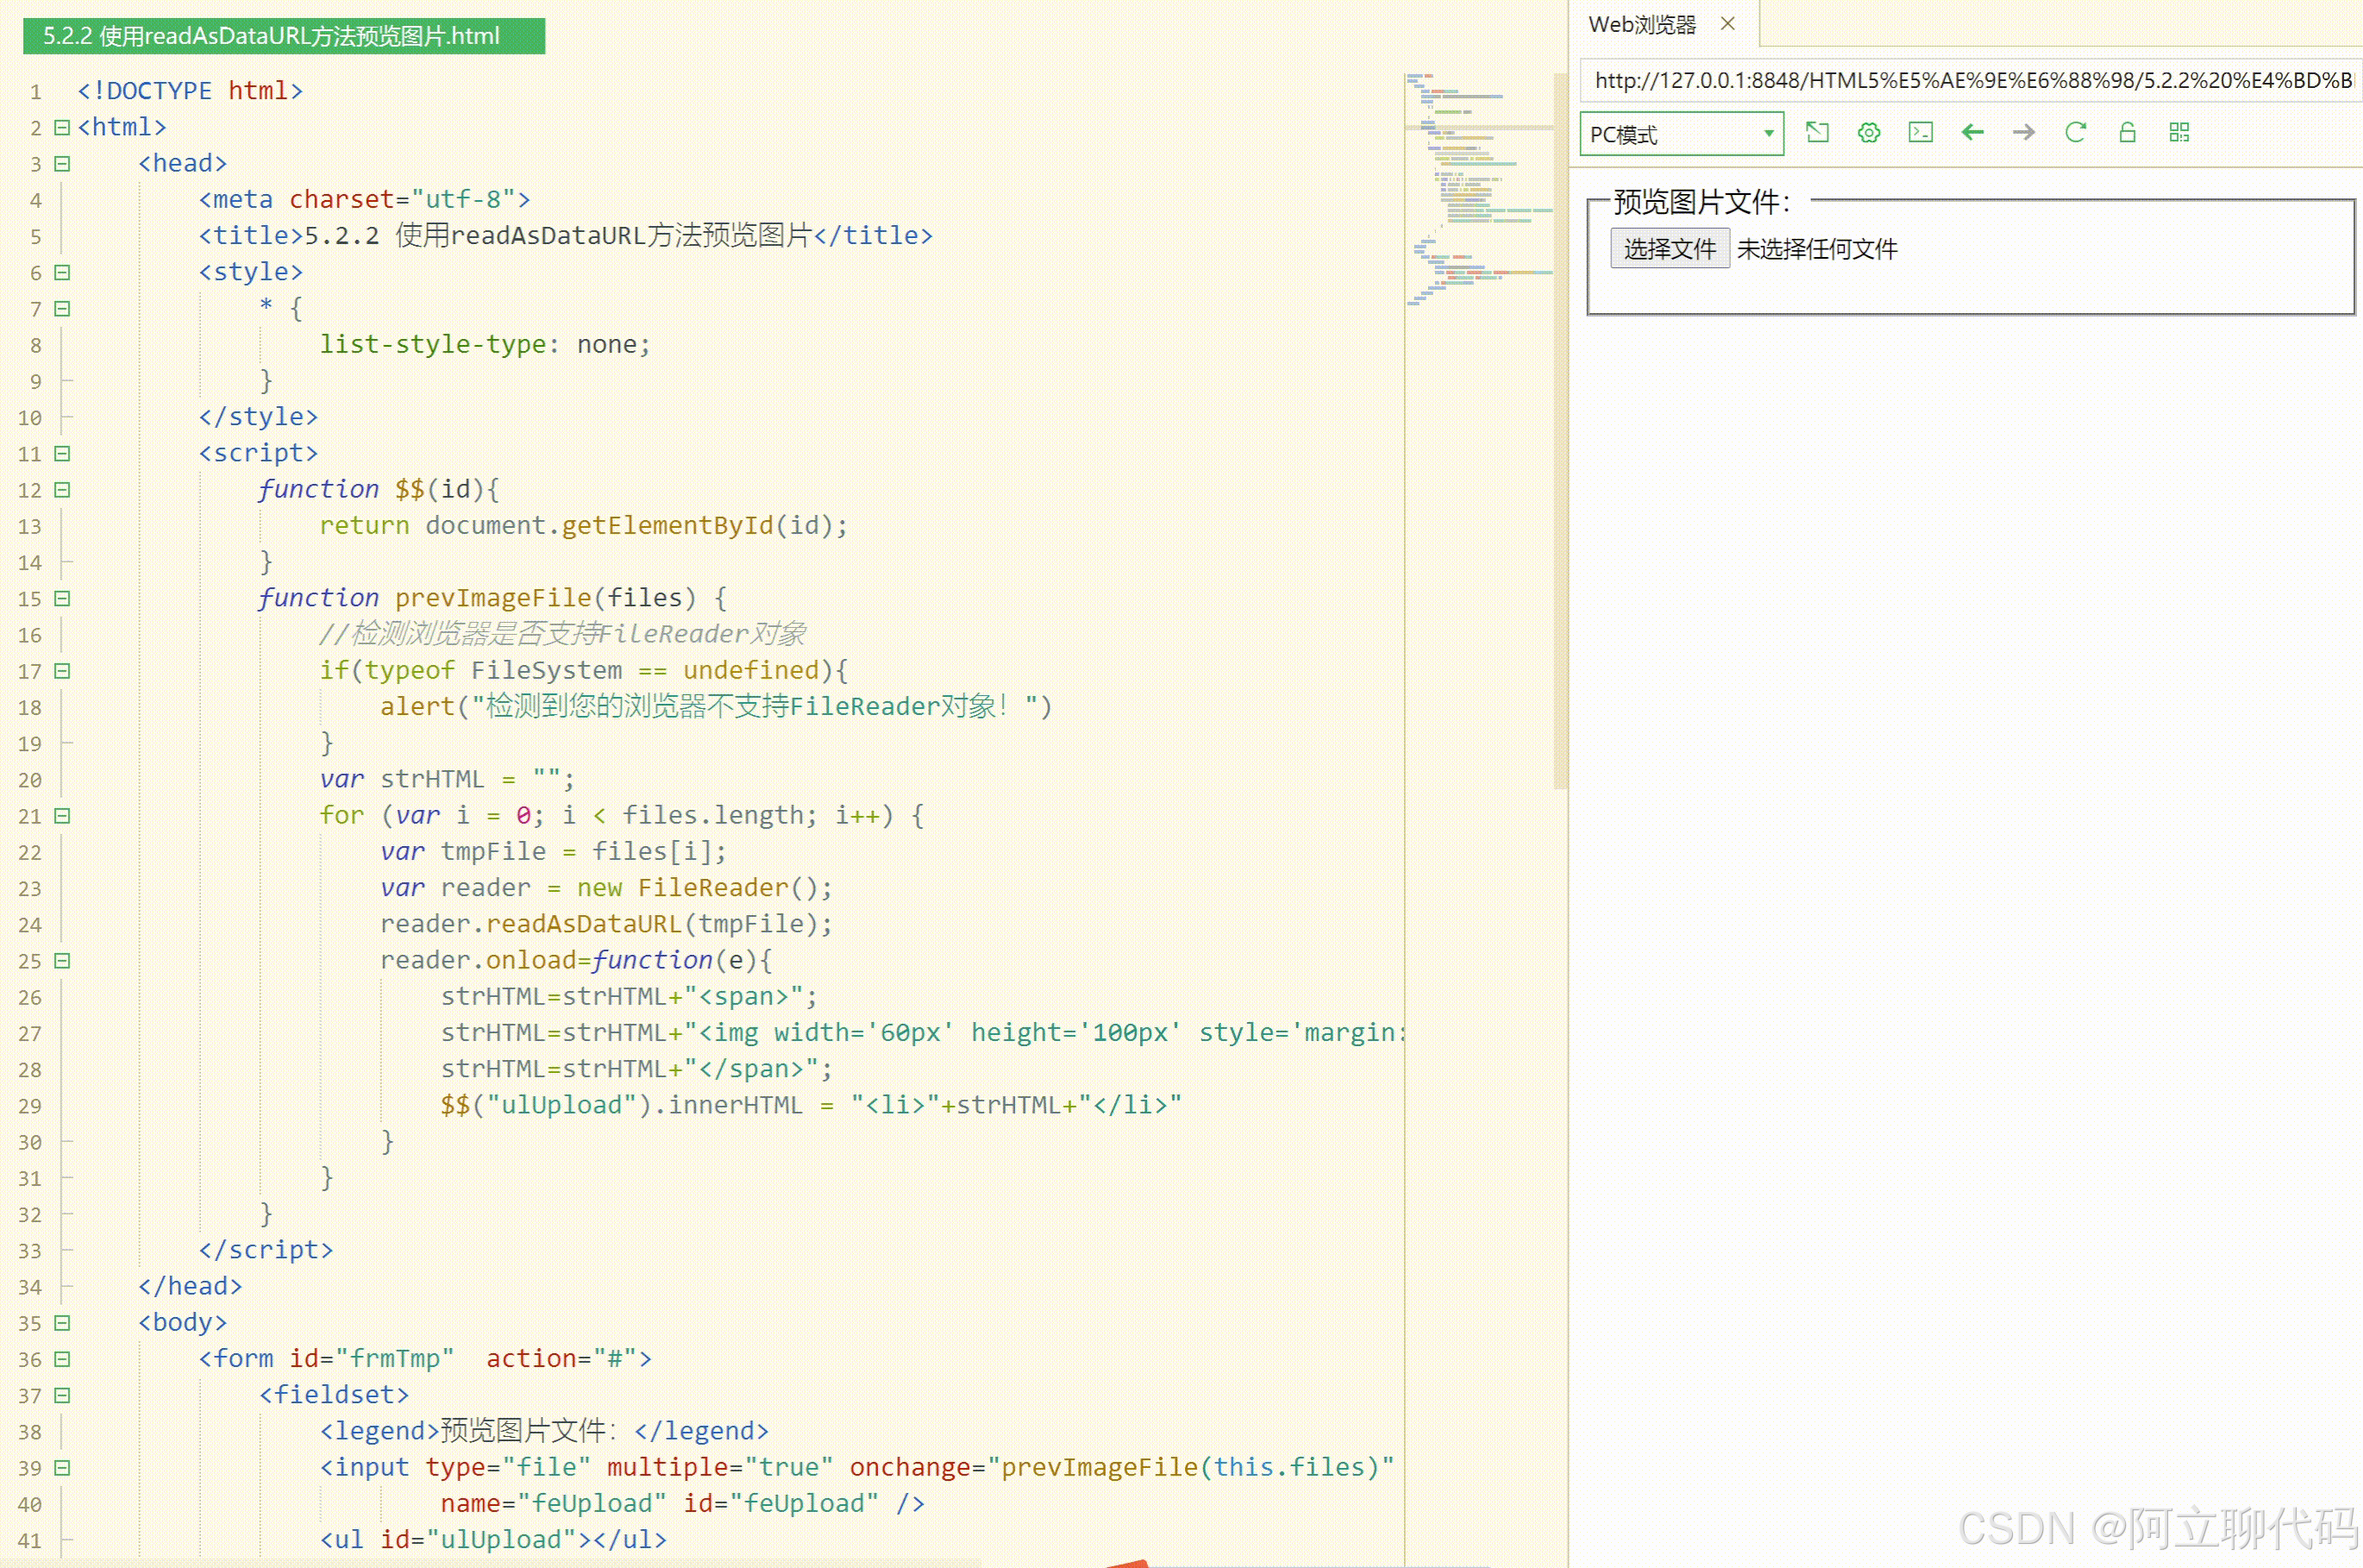Click the comment text on line 16

click(563, 633)
